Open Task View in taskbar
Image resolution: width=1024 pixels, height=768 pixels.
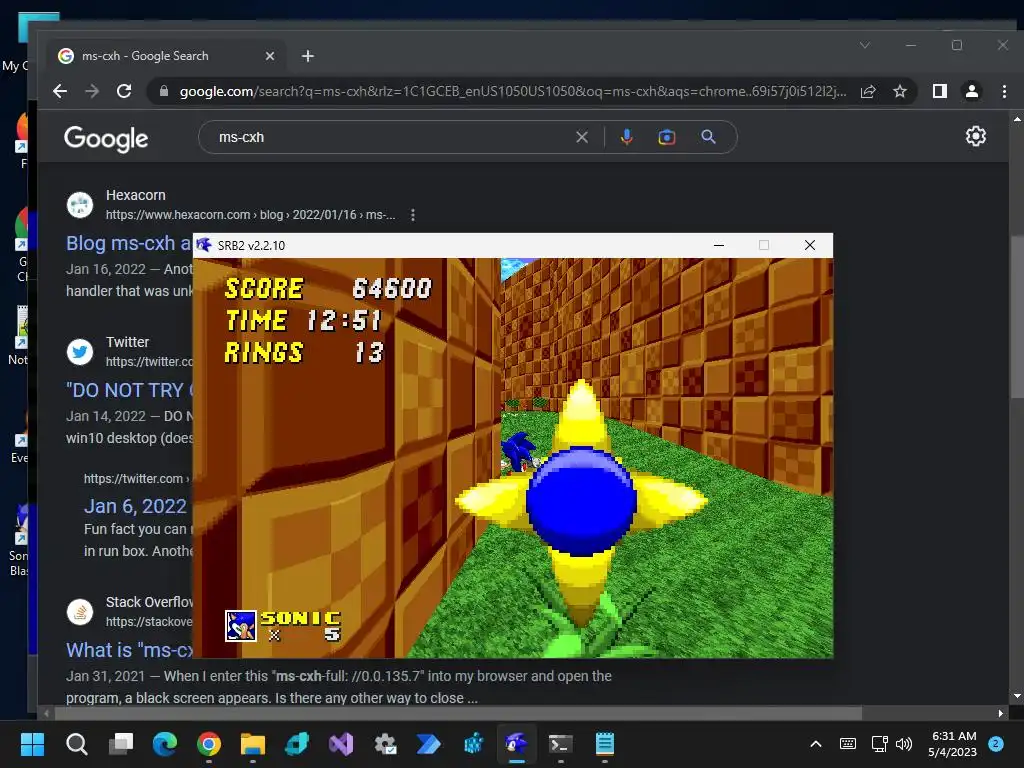pos(121,744)
